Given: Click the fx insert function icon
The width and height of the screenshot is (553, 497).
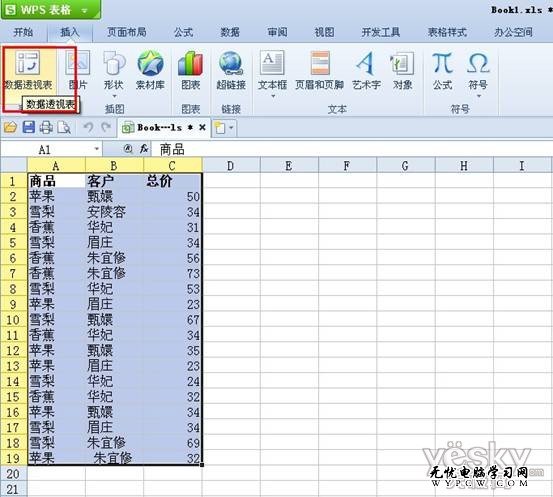Looking at the screenshot, I should click(144, 149).
